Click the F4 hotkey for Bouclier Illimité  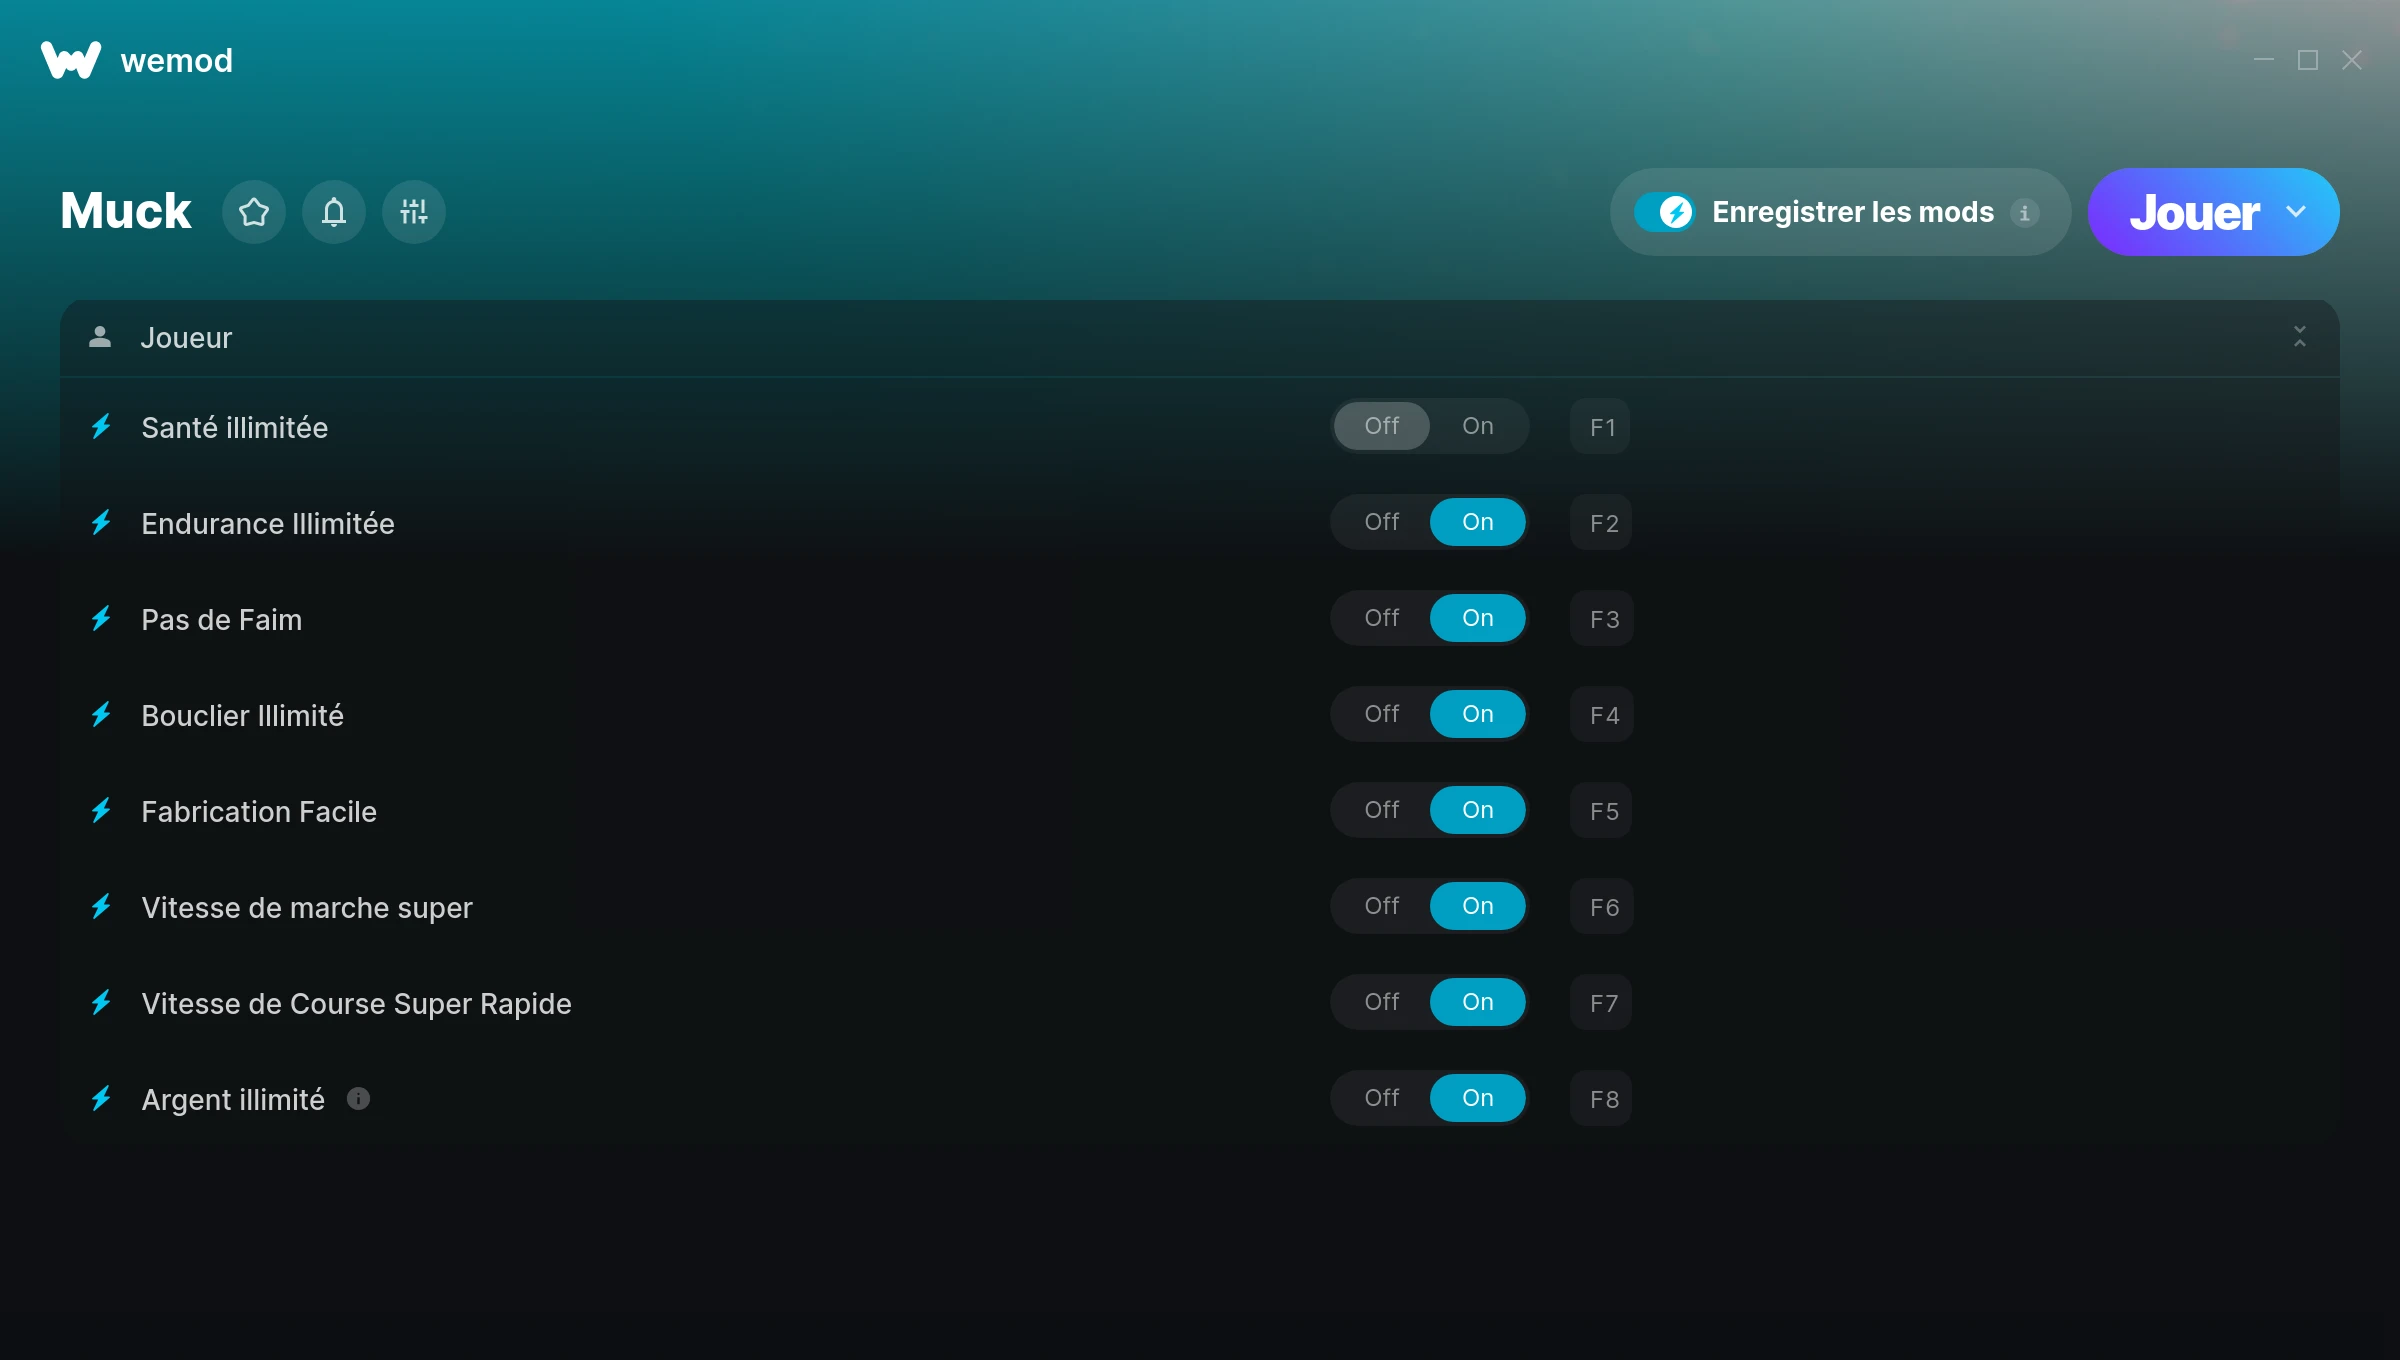point(1603,715)
